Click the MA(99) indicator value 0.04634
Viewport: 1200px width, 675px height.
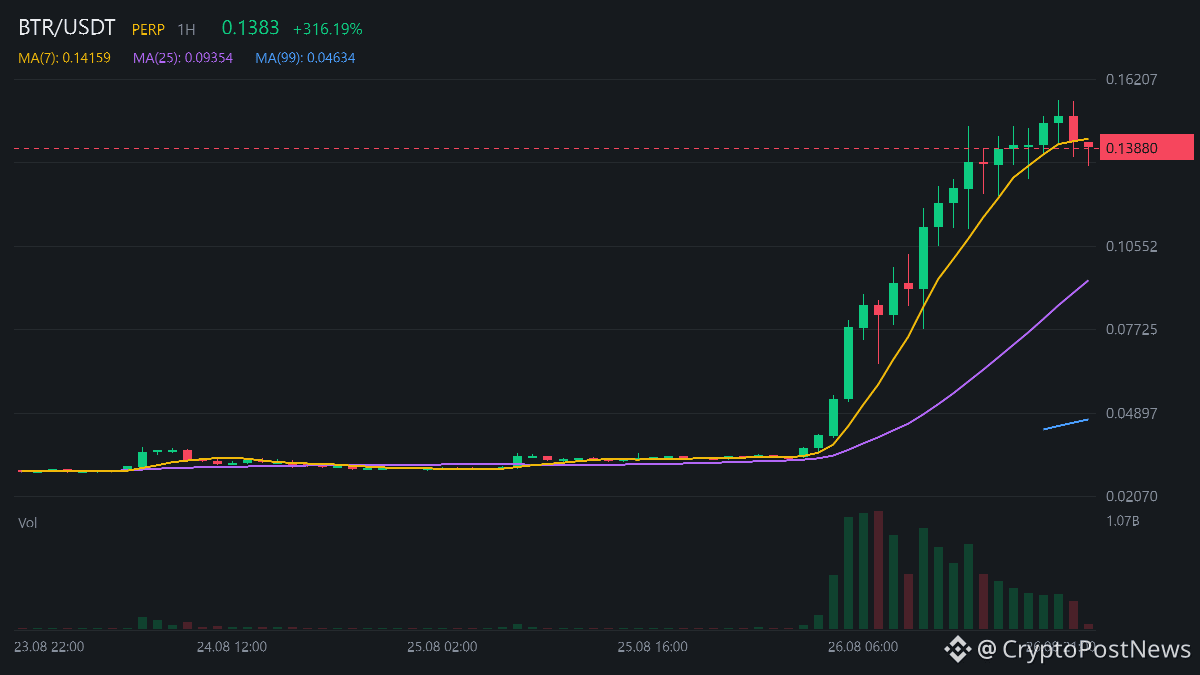(x=305, y=58)
